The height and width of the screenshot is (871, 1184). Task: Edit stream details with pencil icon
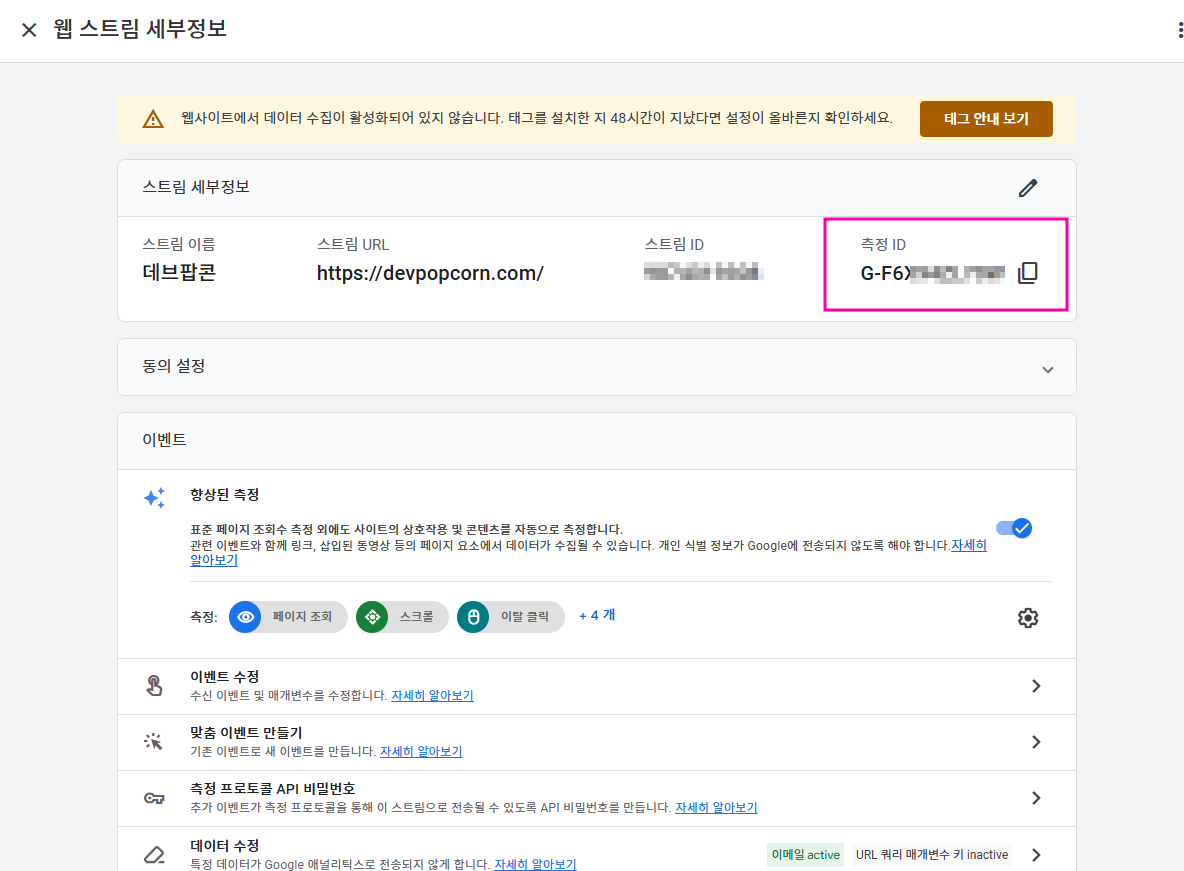pos(1028,188)
